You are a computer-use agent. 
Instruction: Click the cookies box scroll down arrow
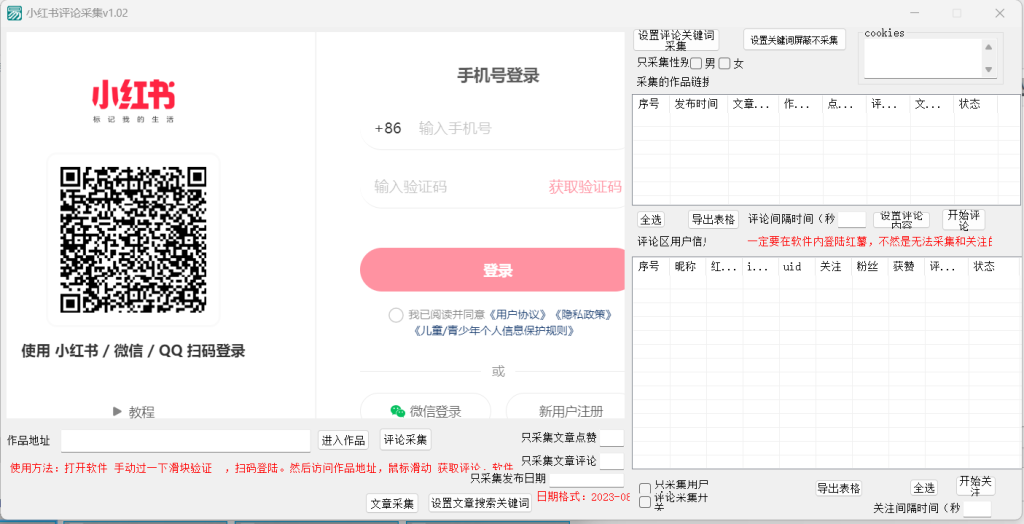988,69
